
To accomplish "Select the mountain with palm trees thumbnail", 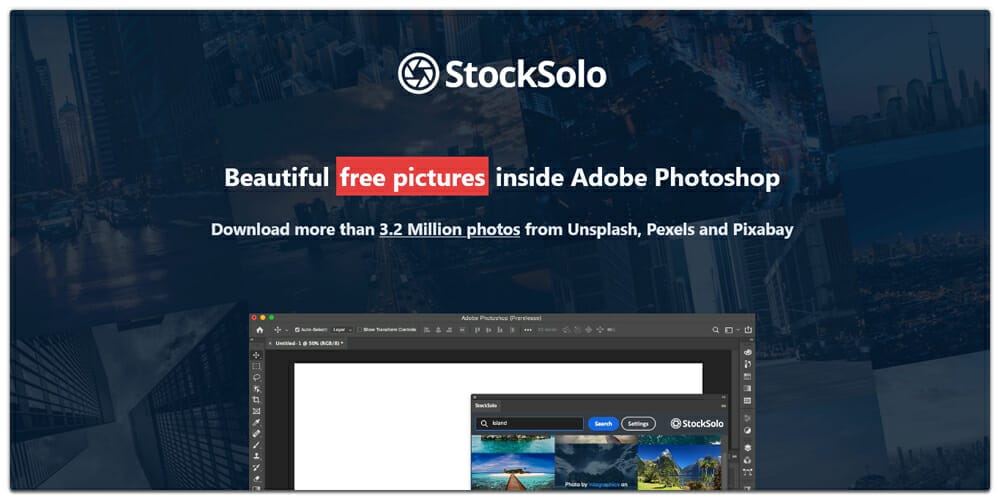I will [679, 467].
